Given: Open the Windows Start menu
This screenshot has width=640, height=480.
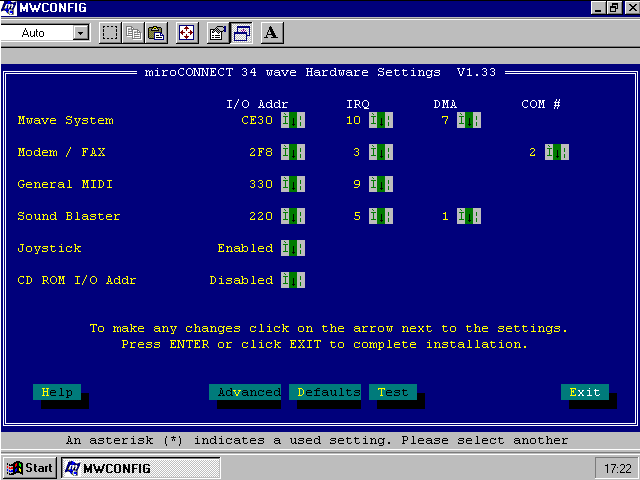Looking at the screenshot, I should [29, 468].
